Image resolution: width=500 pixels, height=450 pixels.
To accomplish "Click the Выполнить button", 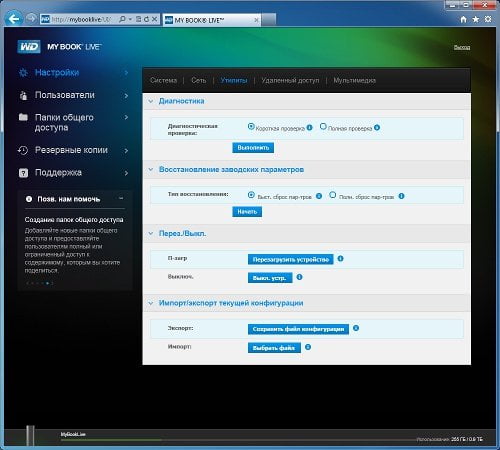I will click(253, 148).
